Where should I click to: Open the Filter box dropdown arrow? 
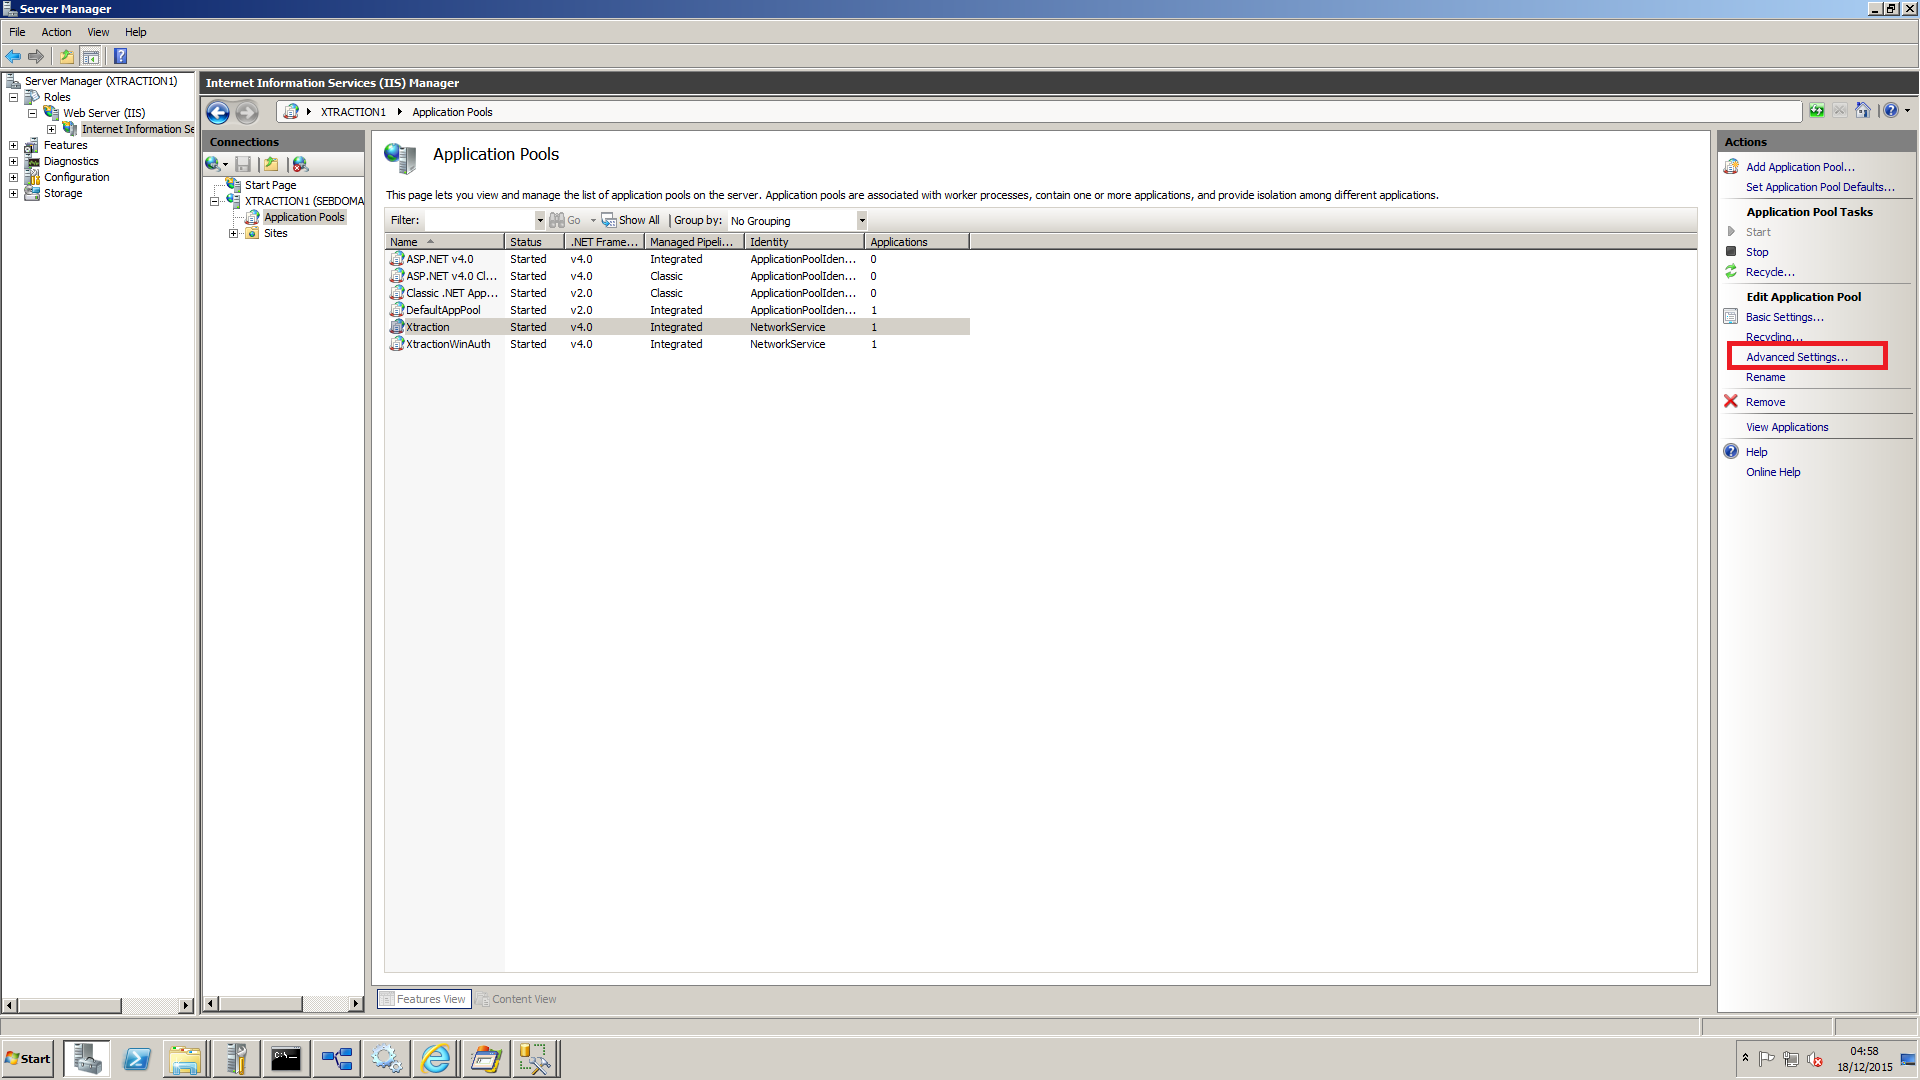(x=540, y=220)
